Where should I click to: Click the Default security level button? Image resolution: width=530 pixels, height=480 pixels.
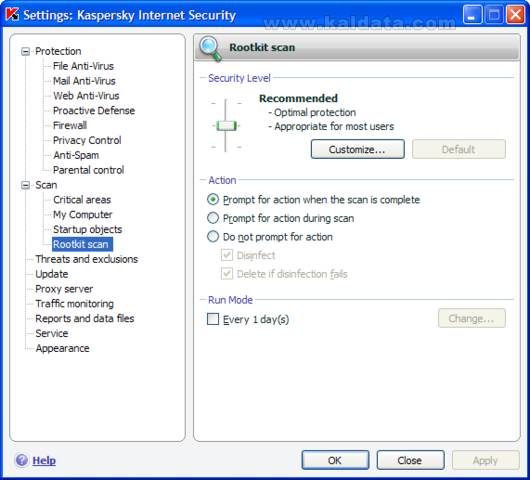pos(459,149)
